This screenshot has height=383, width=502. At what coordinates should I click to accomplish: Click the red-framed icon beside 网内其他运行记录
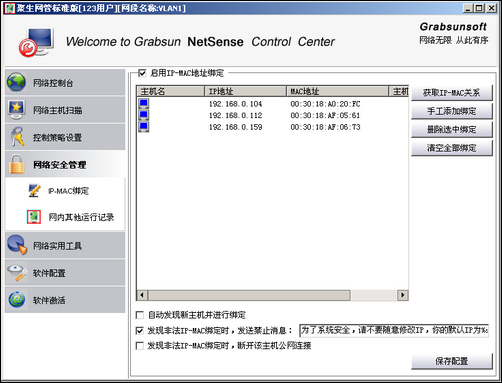coord(34,217)
